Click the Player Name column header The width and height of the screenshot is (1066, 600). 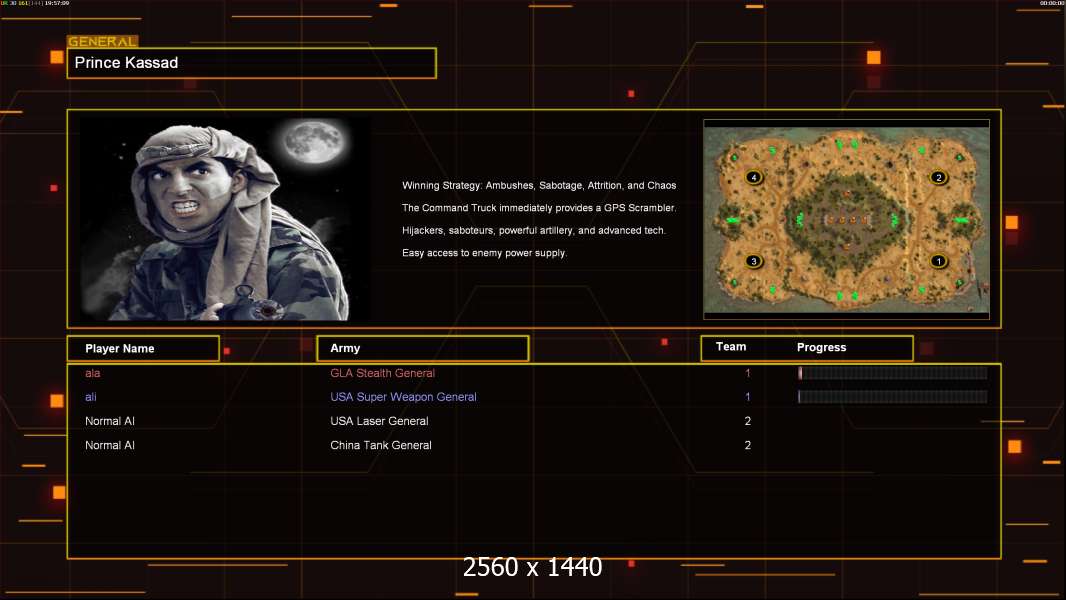point(143,348)
